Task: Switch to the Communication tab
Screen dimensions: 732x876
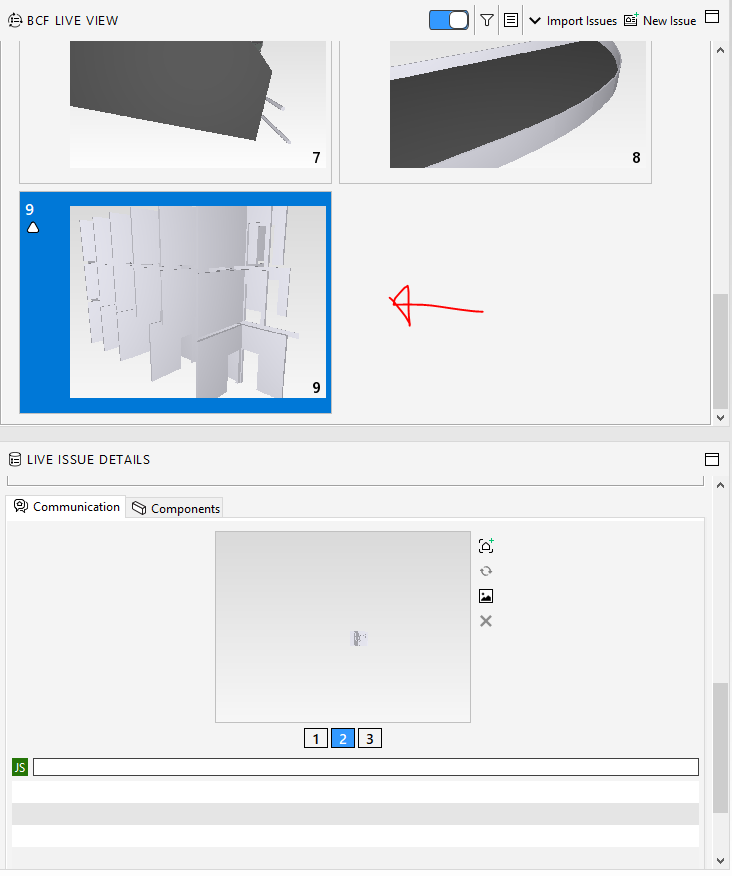Action: 66,507
